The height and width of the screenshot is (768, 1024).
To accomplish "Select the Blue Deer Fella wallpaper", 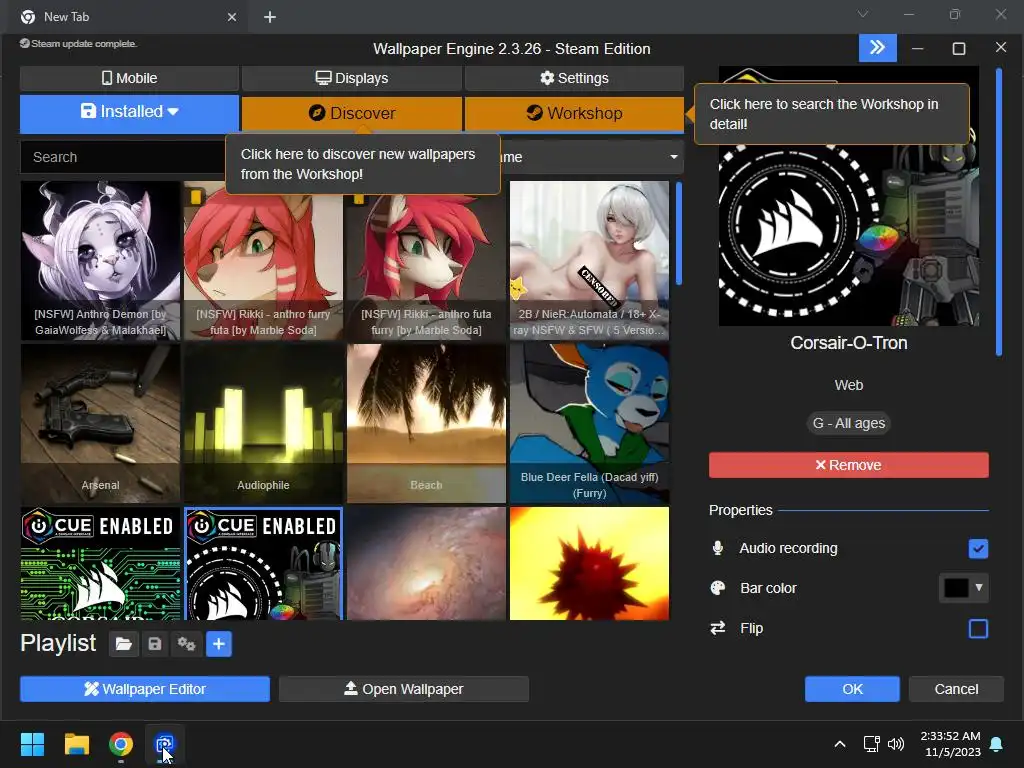I will point(589,424).
